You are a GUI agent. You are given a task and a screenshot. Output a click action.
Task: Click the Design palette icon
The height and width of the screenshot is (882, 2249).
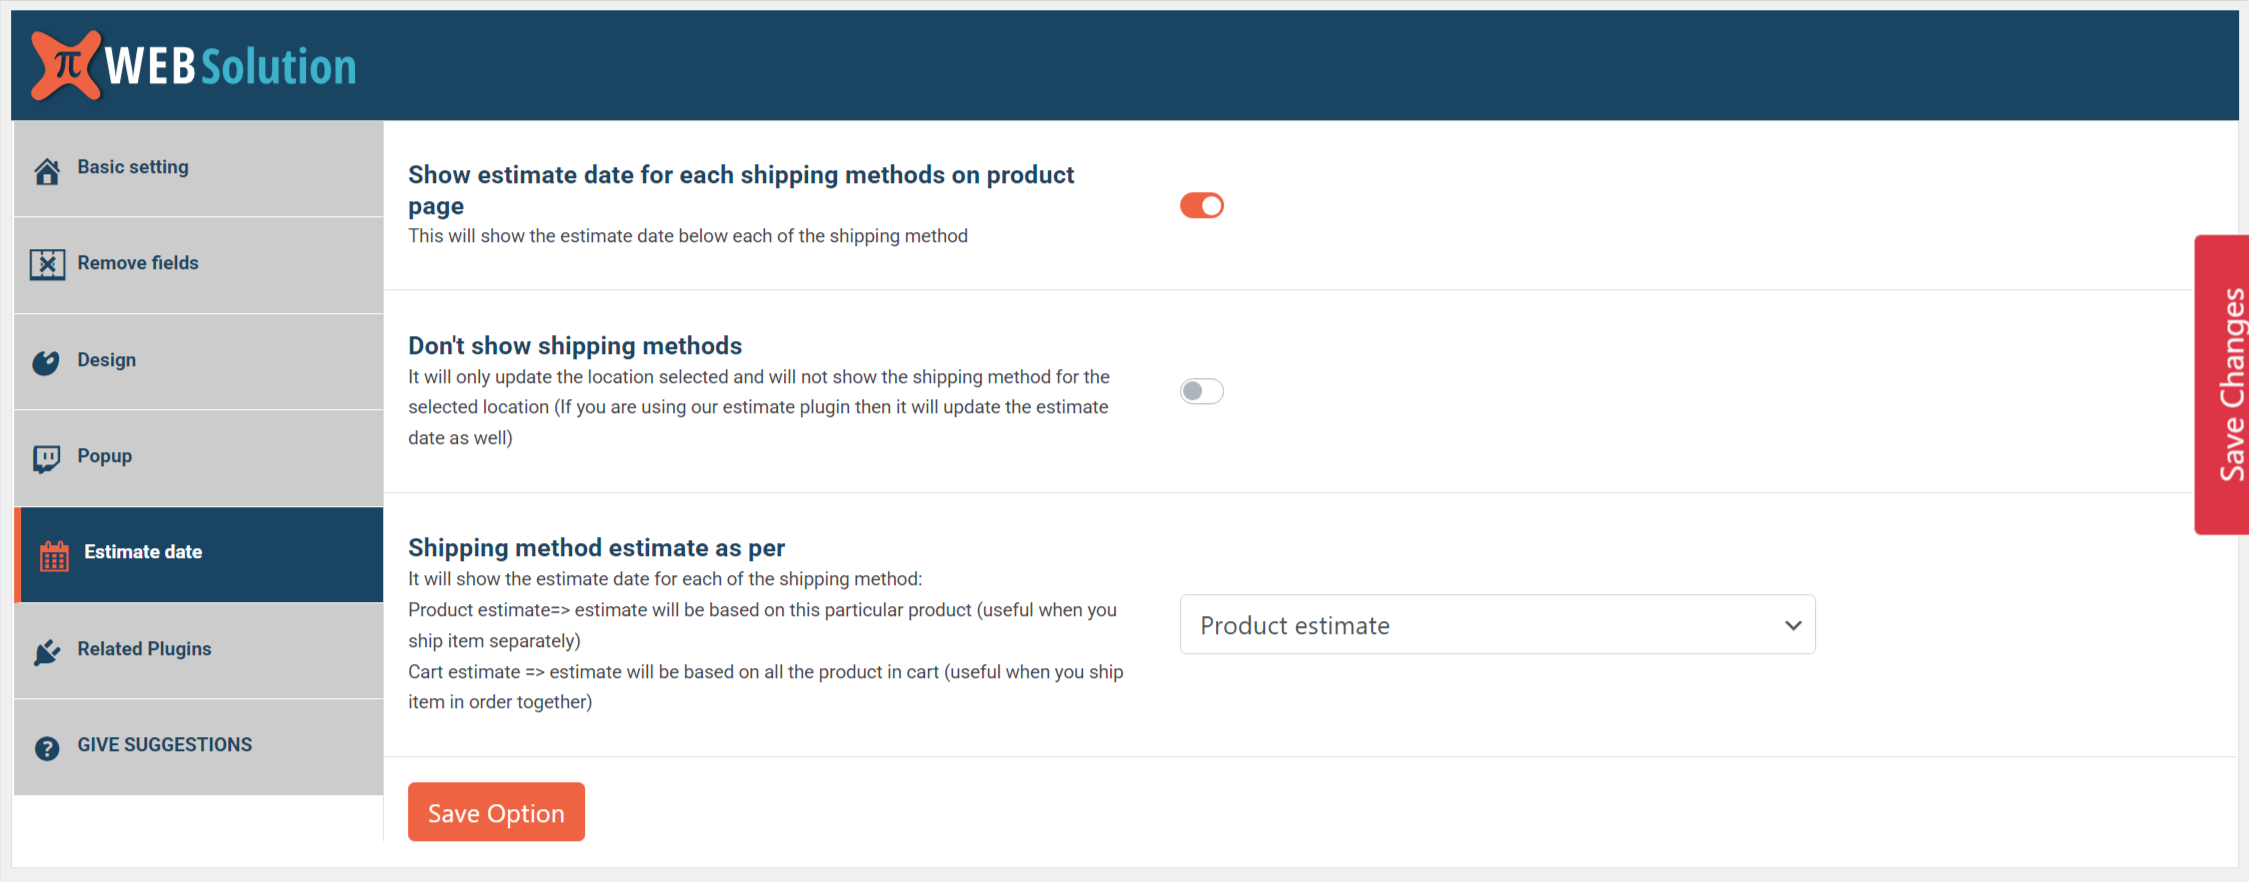click(x=46, y=362)
